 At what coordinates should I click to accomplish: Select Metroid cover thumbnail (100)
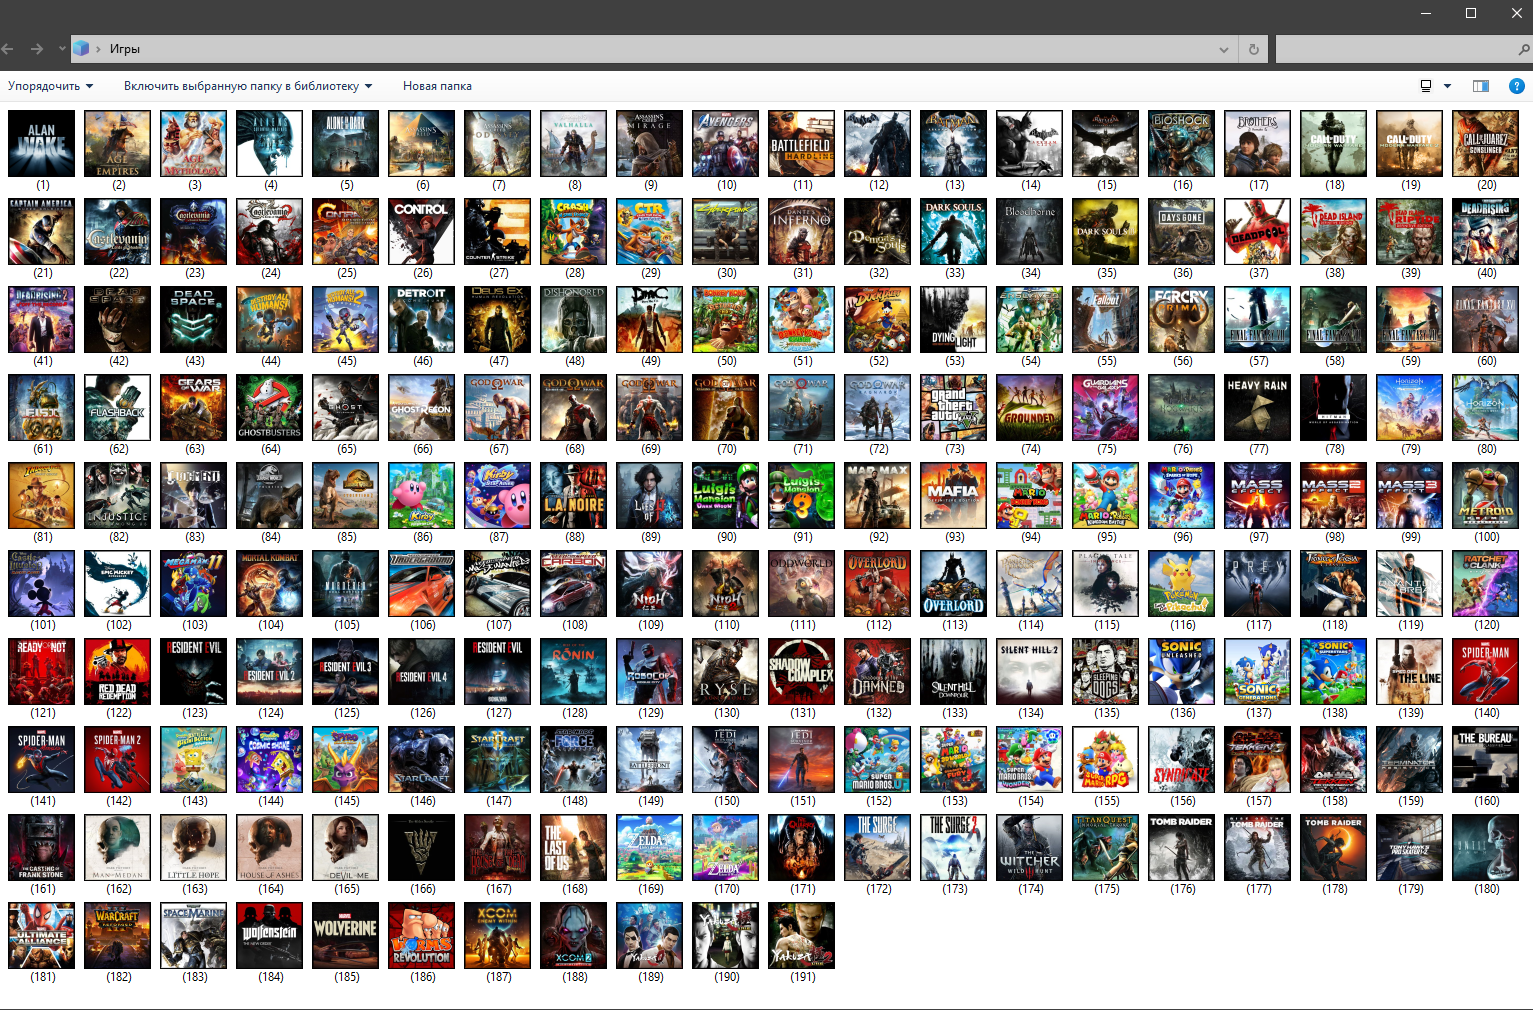coord(1486,496)
